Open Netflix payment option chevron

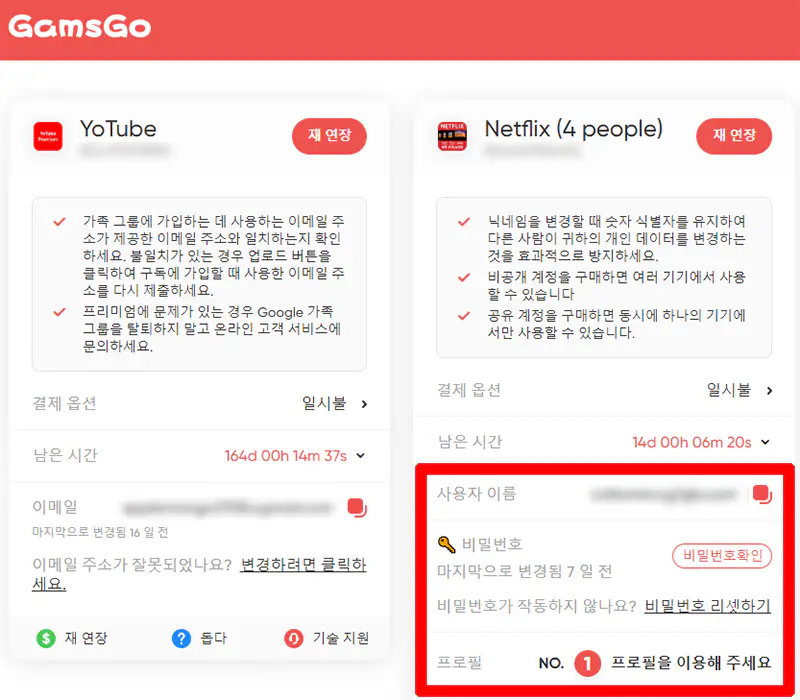(769, 391)
